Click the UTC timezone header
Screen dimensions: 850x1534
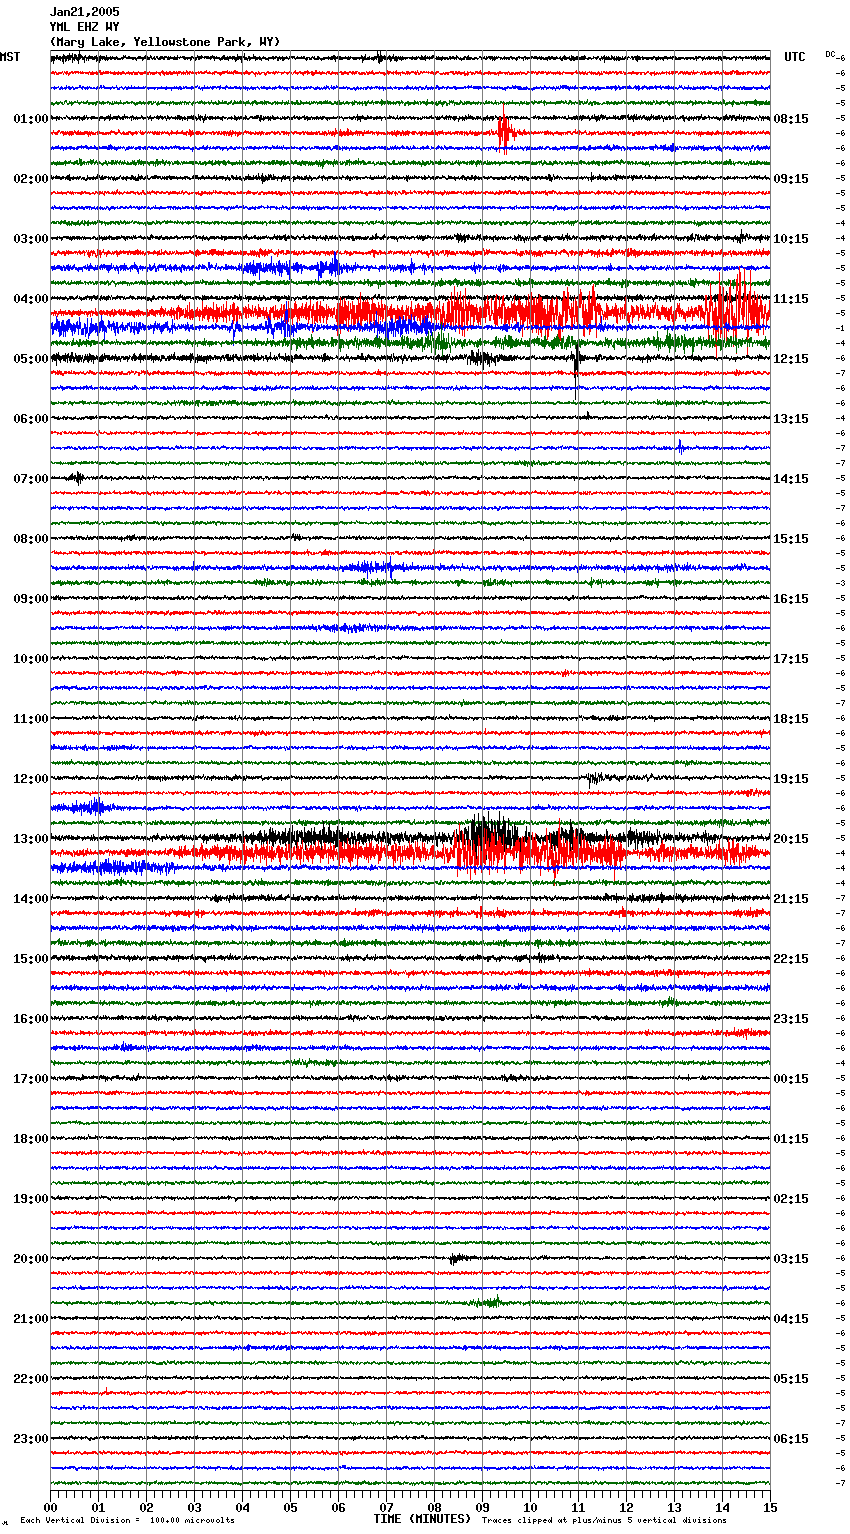point(795,57)
